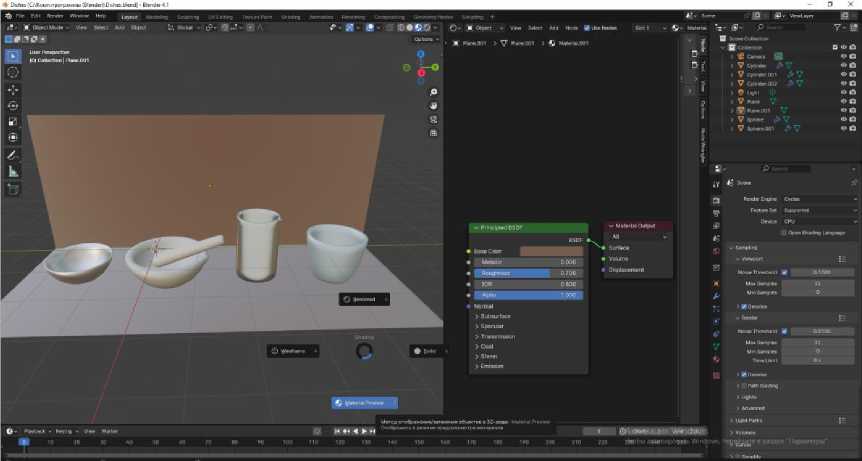The width and height of the screenshot is (862, 461).
Task: Choose Wireframe in the shading pie menu
Action: click(293, 351)
